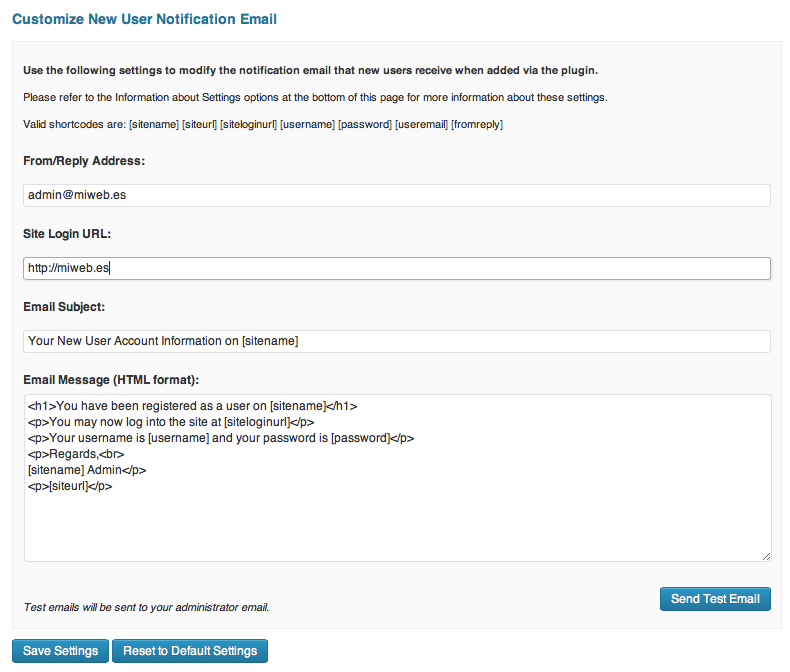Click the test emails administrator note
The width and height of the screenshot is (790, 672).
[146, 607]
